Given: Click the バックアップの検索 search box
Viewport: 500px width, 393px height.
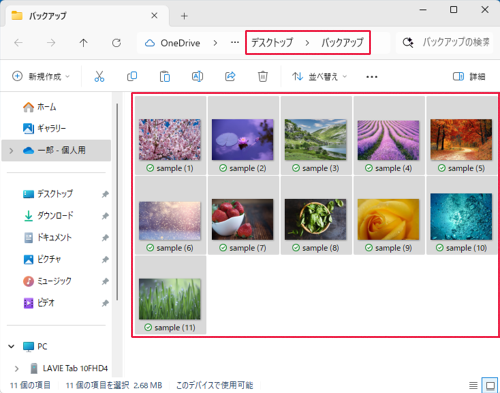Looking at the screenshot, I should pos(444,43).
